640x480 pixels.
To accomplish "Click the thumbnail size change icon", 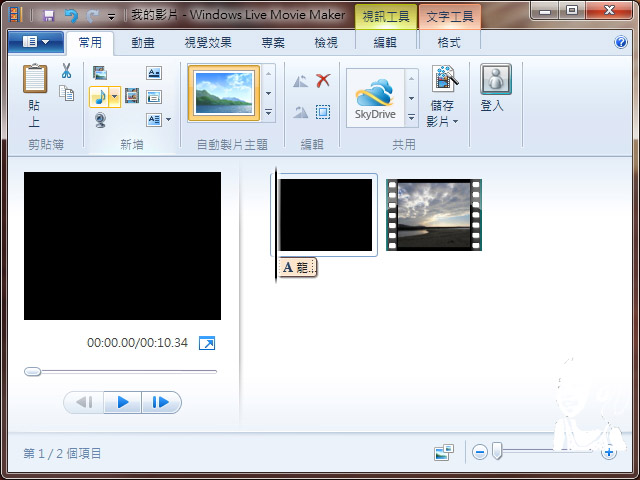I will click(444, 452).
